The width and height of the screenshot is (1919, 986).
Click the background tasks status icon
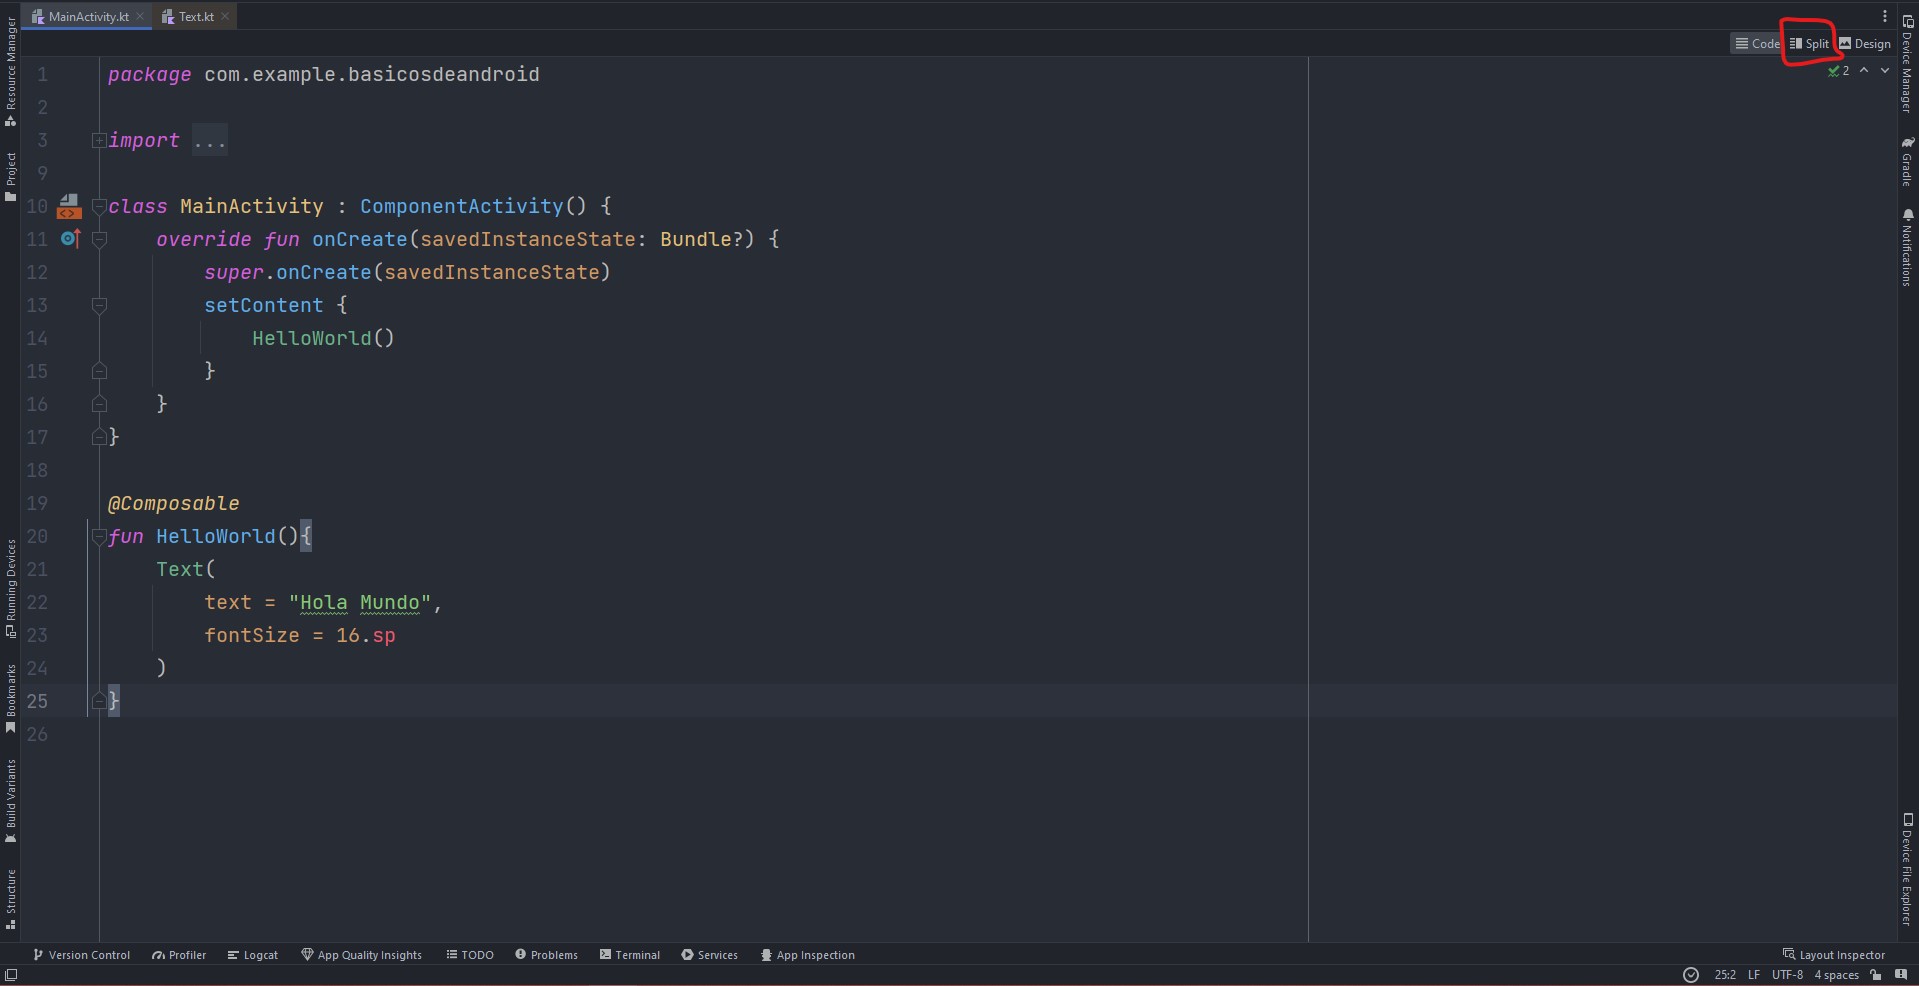click(x=1691, y=975)
